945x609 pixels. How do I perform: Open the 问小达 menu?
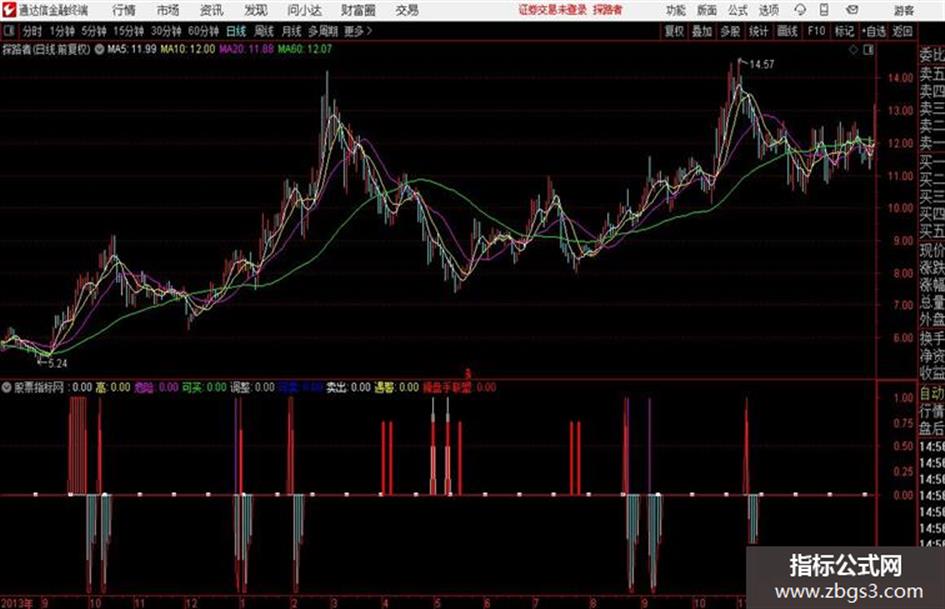[304, 10]
